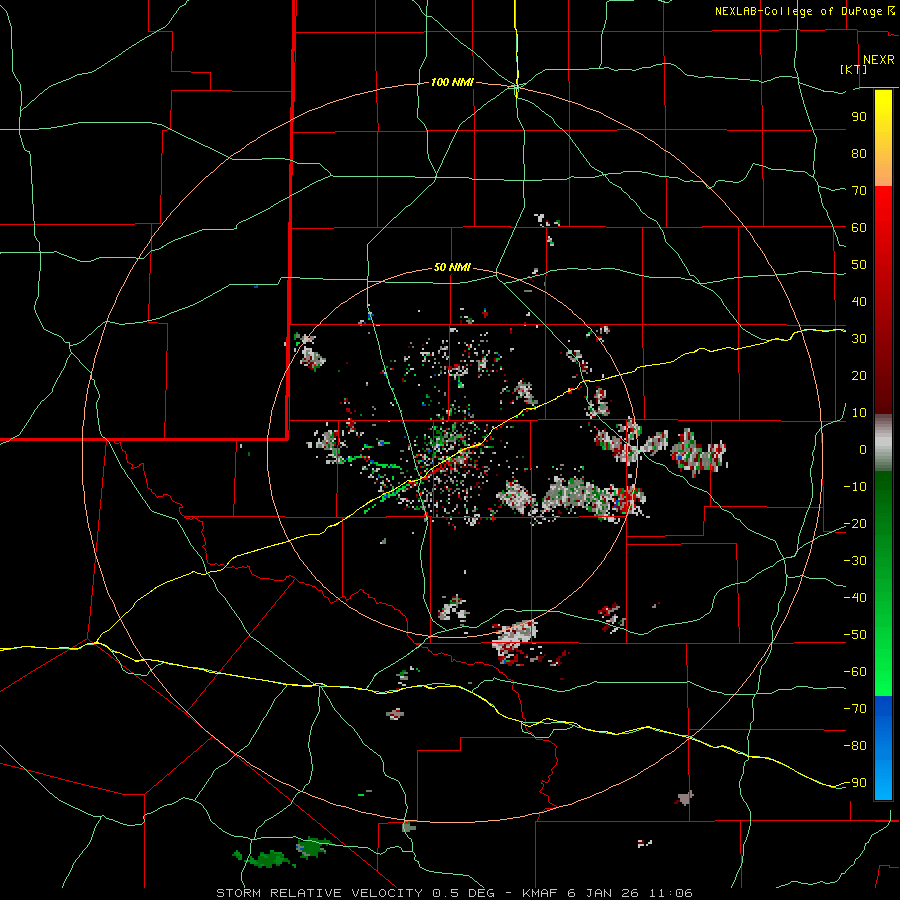Image resolution: width=900 pixels, height=900 pixels.
Task: Select the 0 value on velocity scale
Action: click(863, 449)
